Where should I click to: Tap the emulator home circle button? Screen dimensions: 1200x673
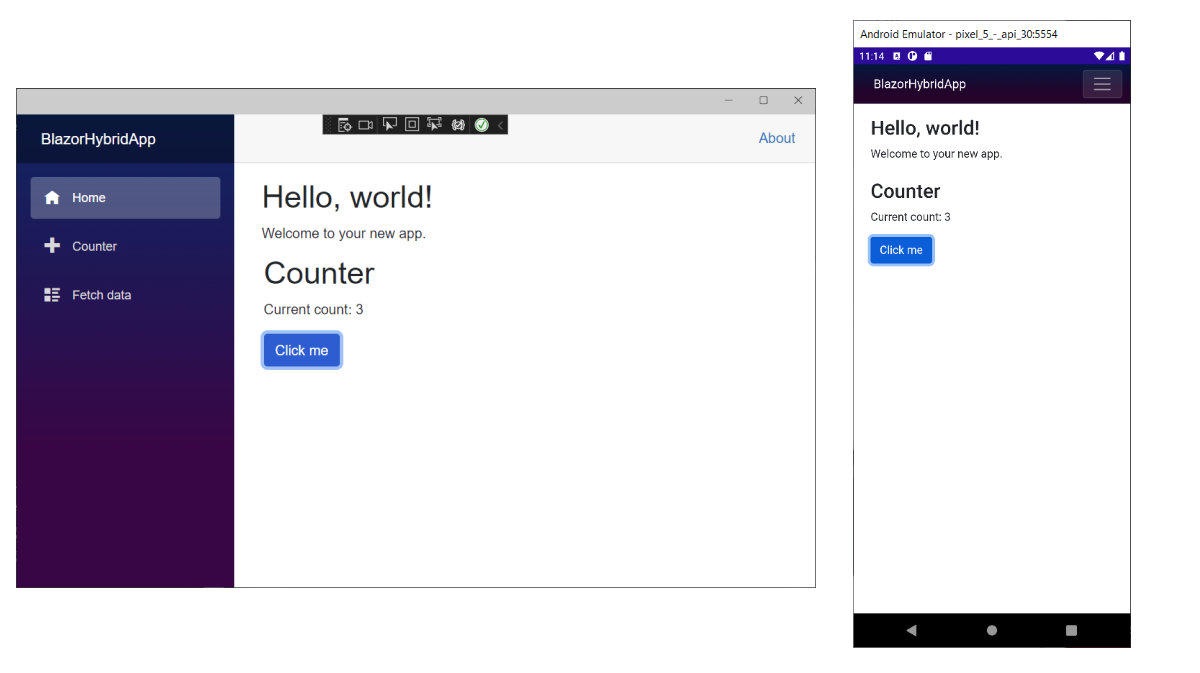click(991, 630)
